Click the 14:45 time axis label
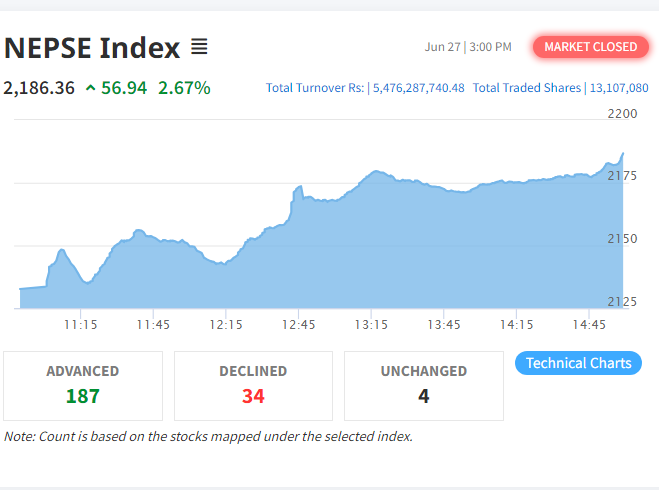 589,324
